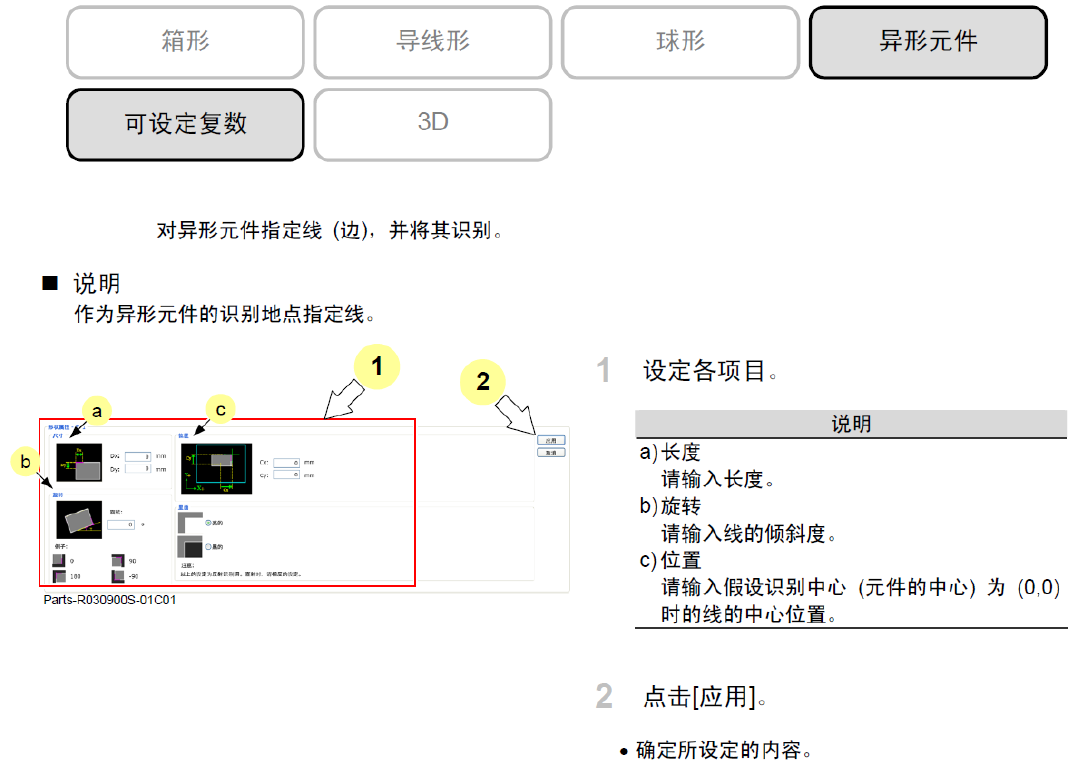The height and width of the screenshot is (770, 1078).
Task: Click the 180 degree rotation example icon
Action: 59,576
